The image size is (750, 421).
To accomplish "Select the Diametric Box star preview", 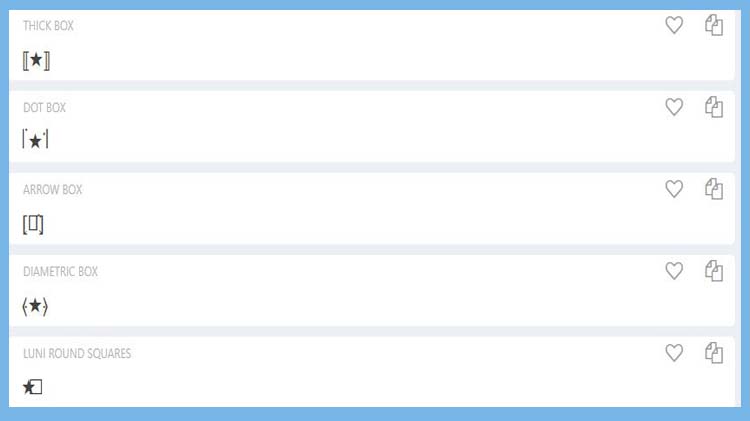I will [x=35, y=306].
